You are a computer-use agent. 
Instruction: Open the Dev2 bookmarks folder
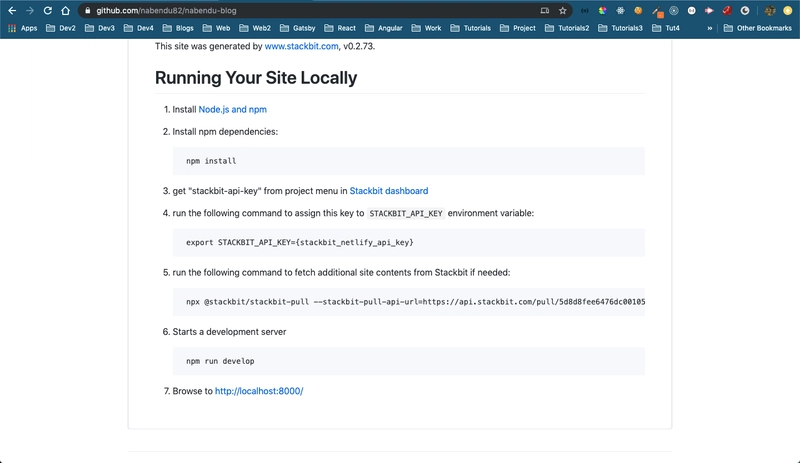(61, 28)
